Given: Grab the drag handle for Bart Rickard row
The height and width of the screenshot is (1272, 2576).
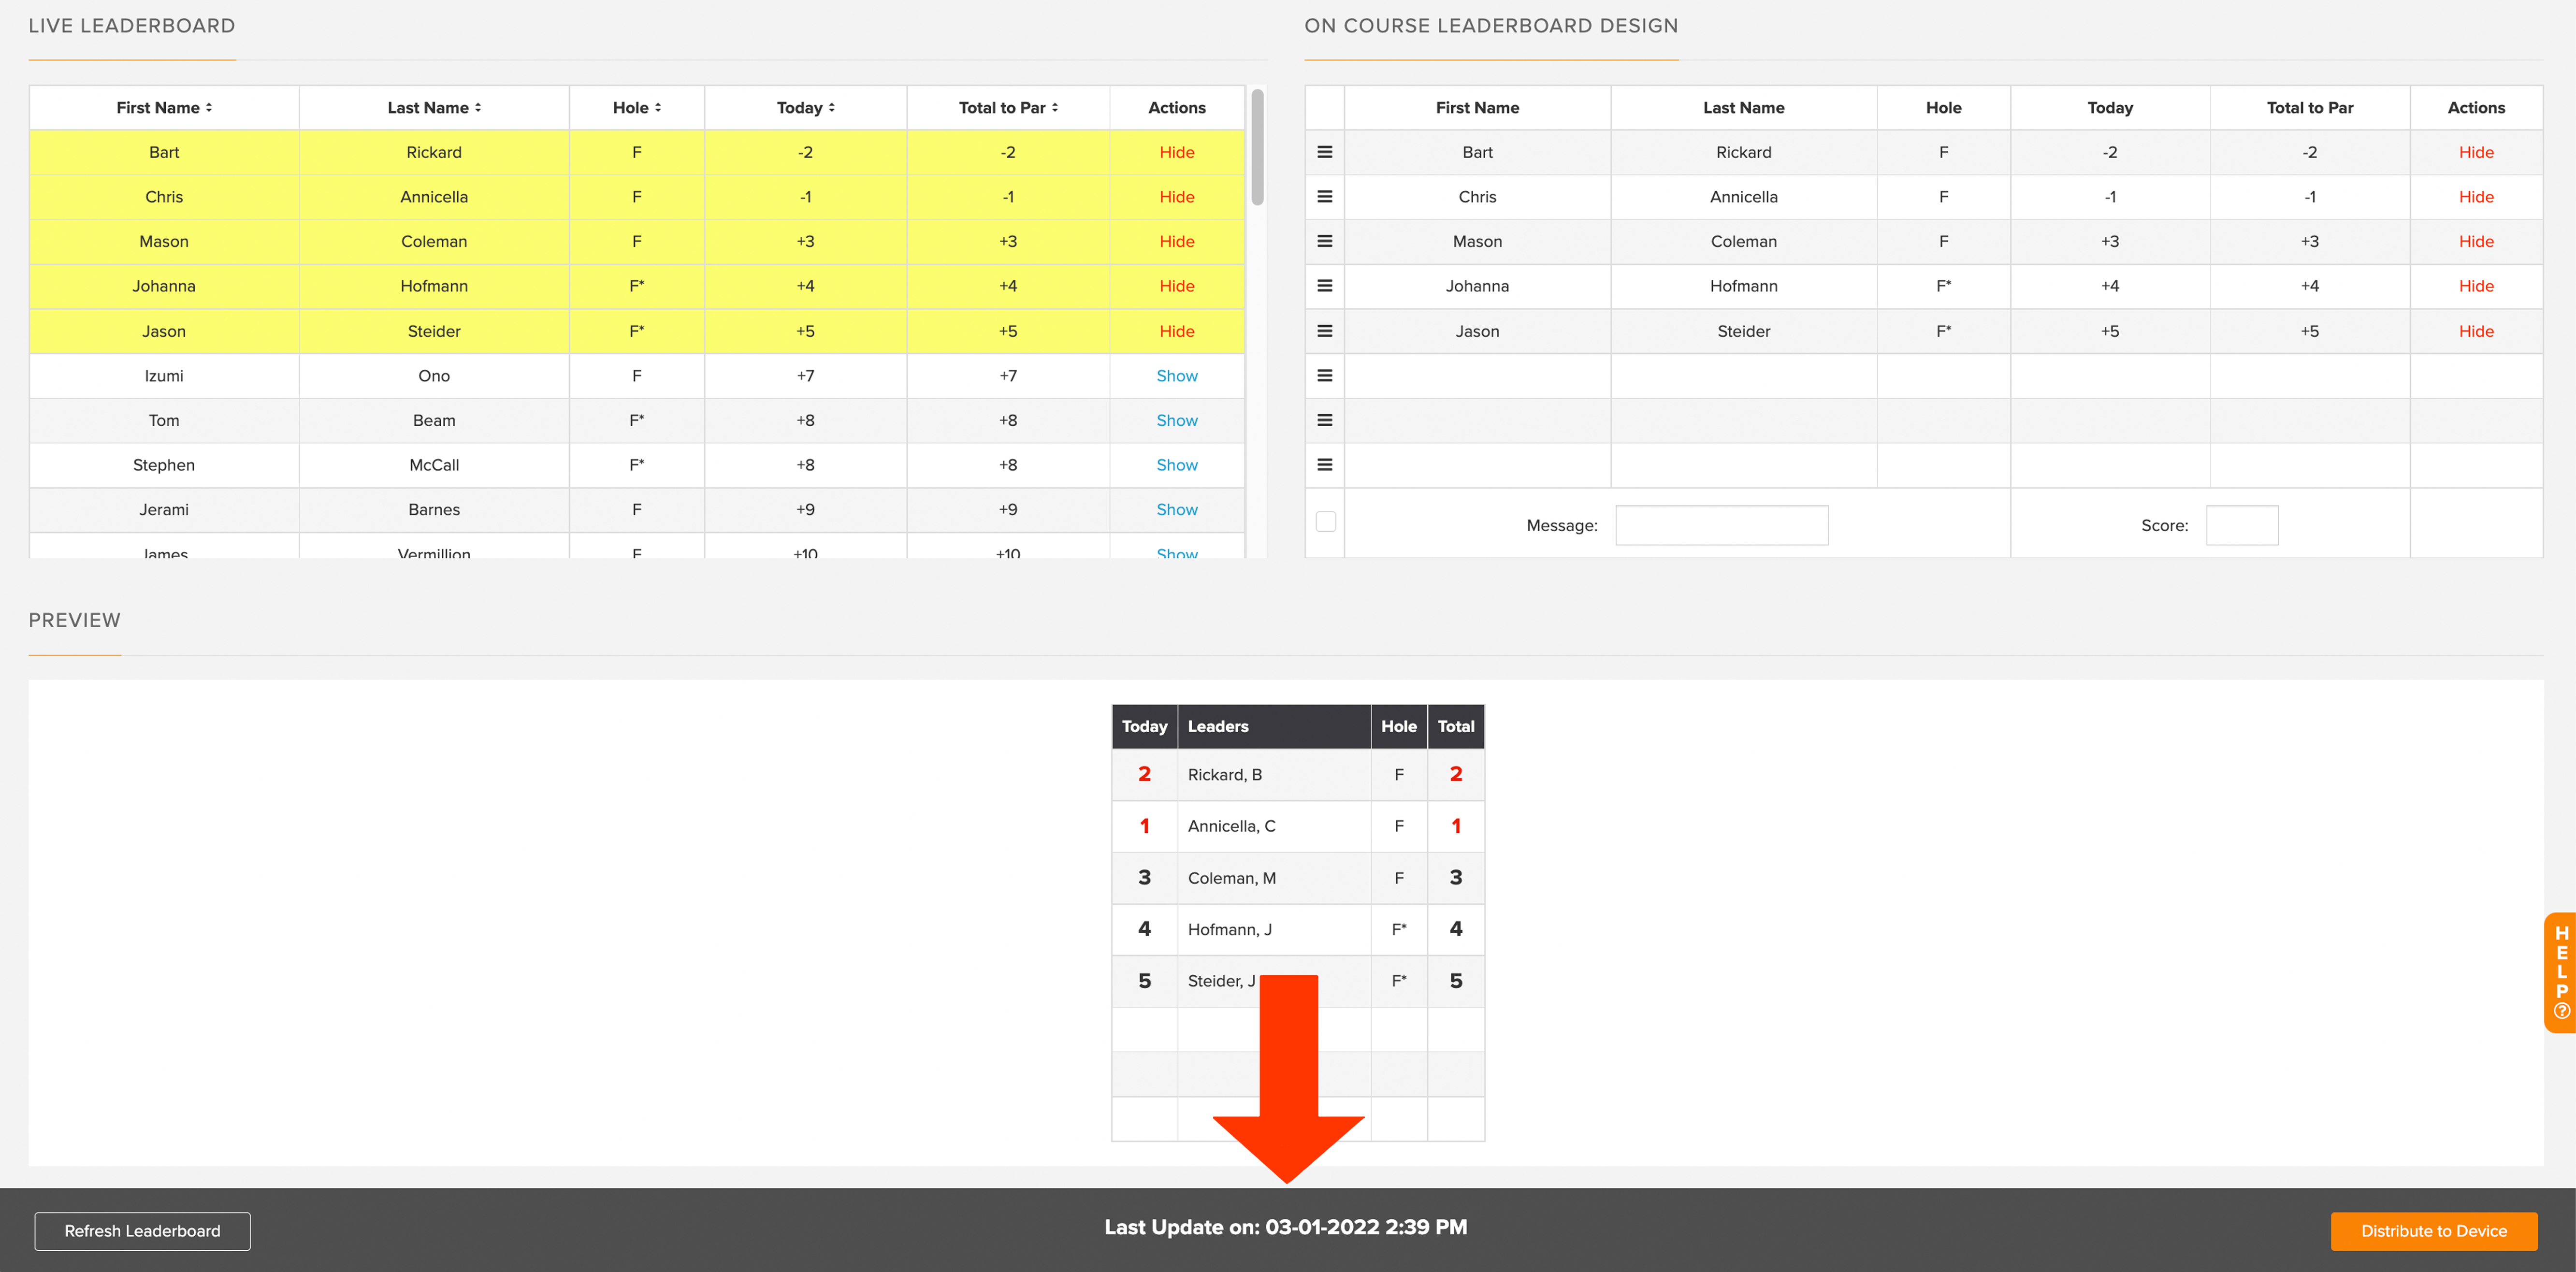Looking at the screenshot, I should coord(1325,152).
